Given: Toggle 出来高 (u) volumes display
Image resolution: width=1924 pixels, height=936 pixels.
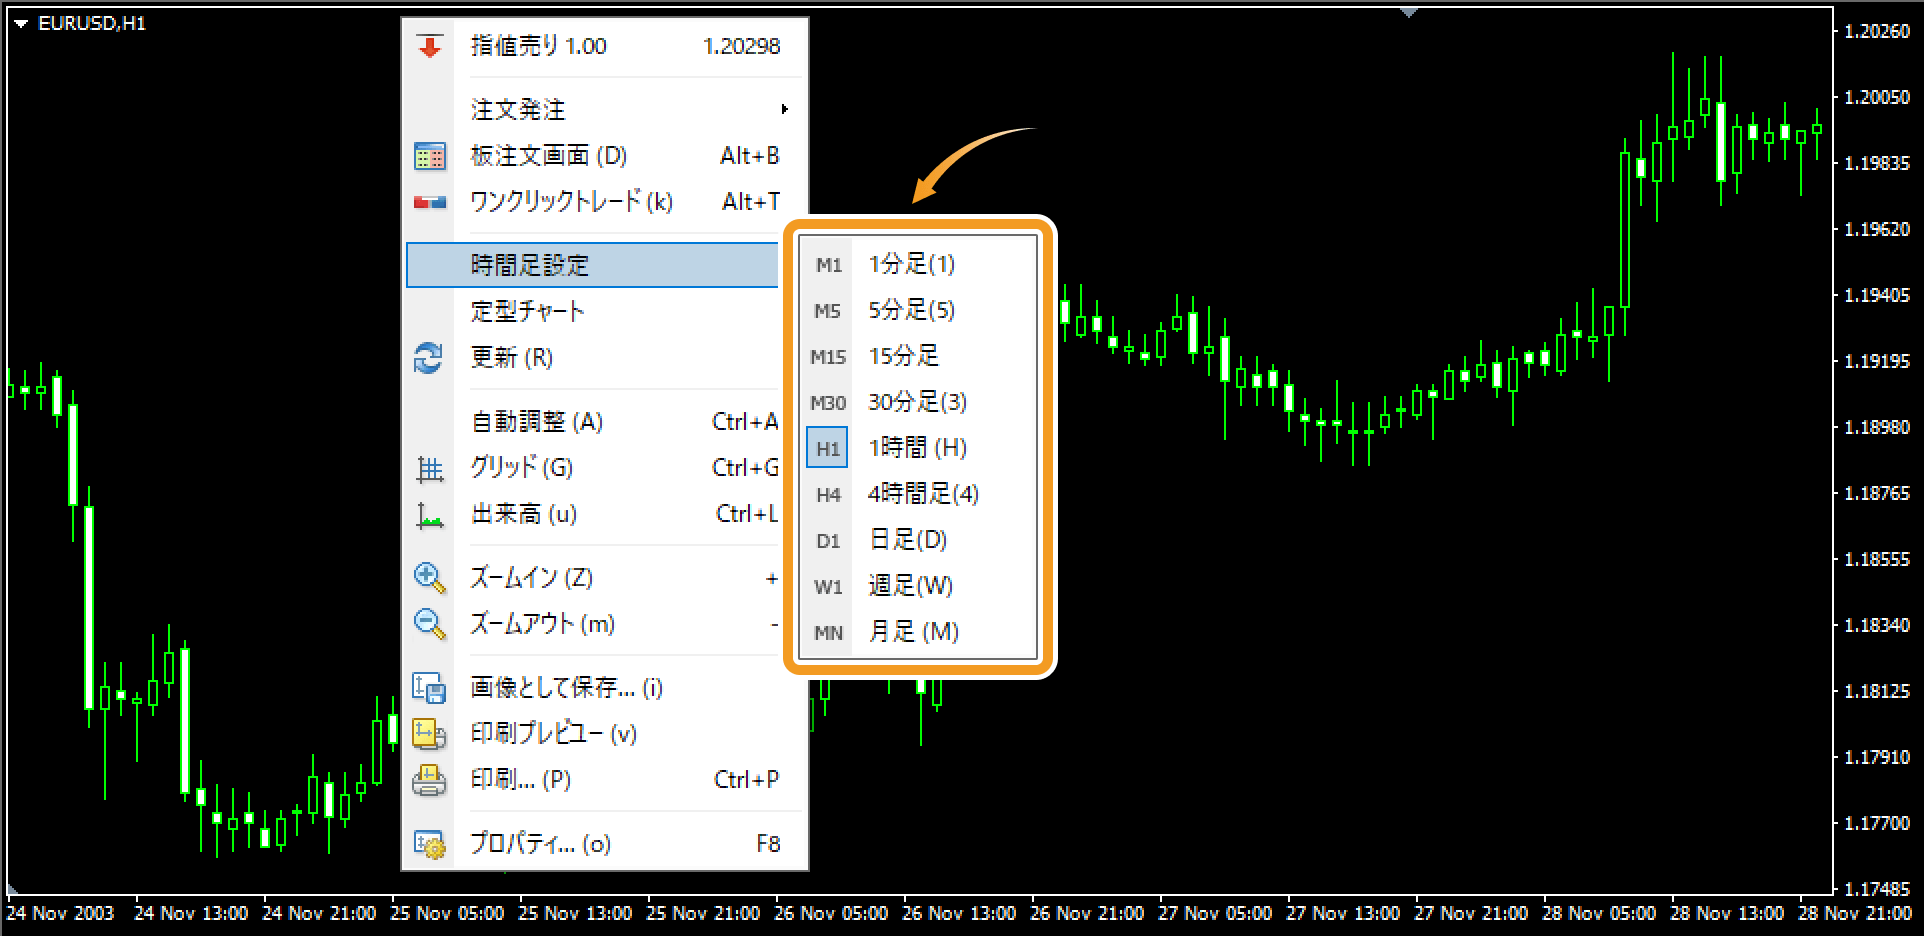Looking at the screenshot, I should click(592, 514).
